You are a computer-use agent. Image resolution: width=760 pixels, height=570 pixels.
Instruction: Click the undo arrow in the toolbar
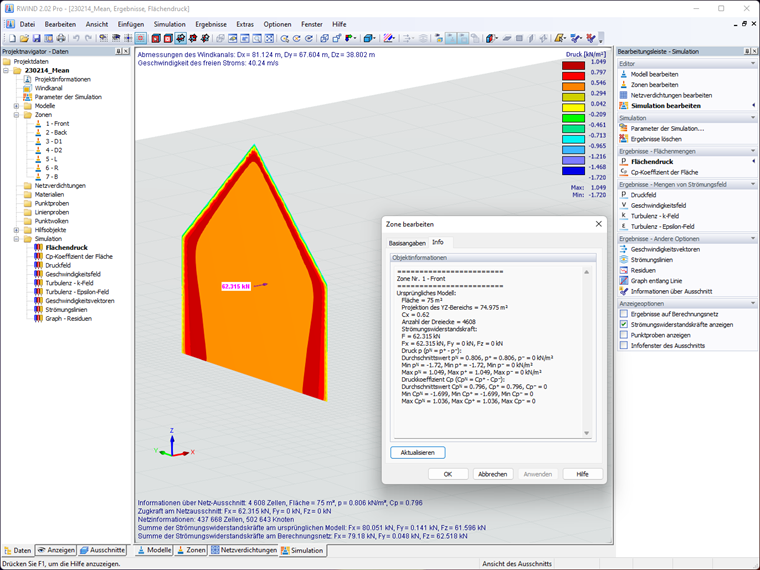(x=76, y=38)
